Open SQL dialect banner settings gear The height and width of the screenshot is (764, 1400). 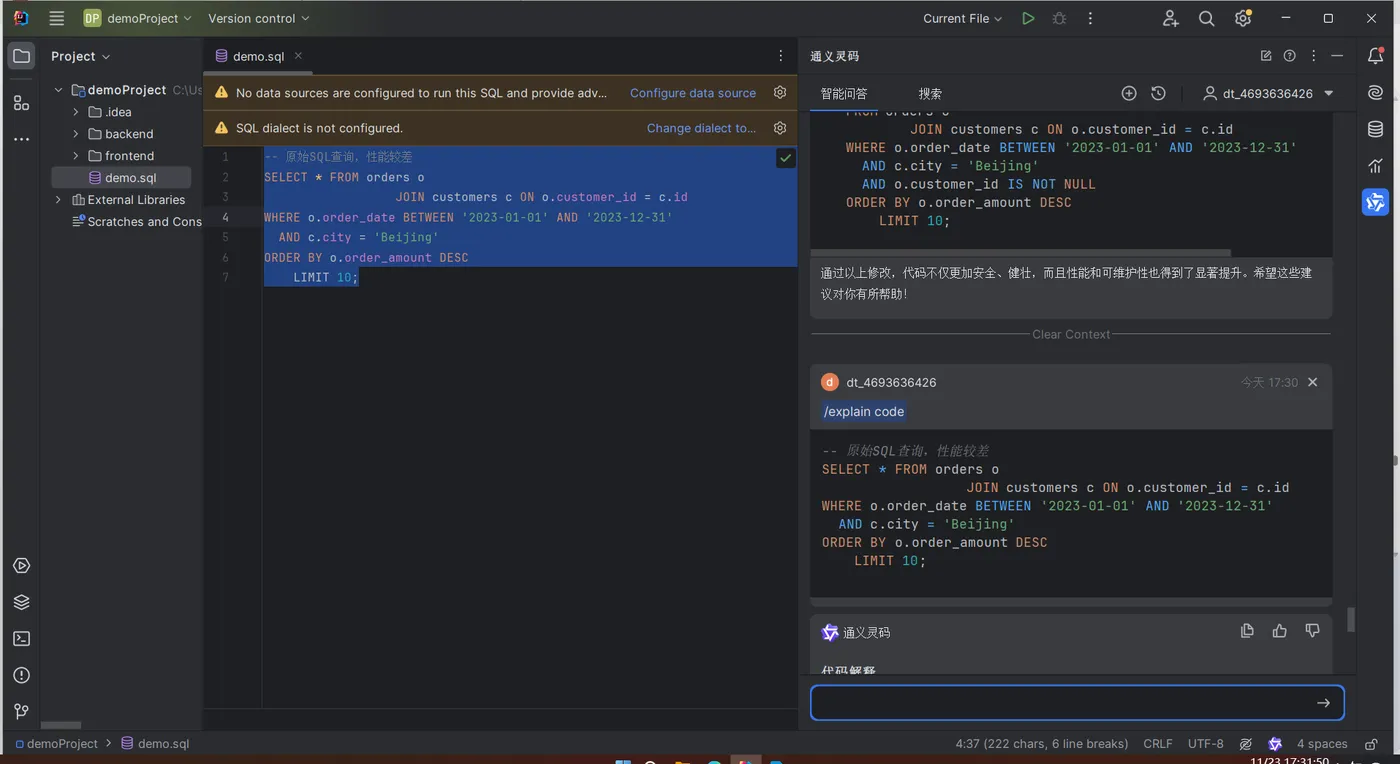click(x=780, y=128)
